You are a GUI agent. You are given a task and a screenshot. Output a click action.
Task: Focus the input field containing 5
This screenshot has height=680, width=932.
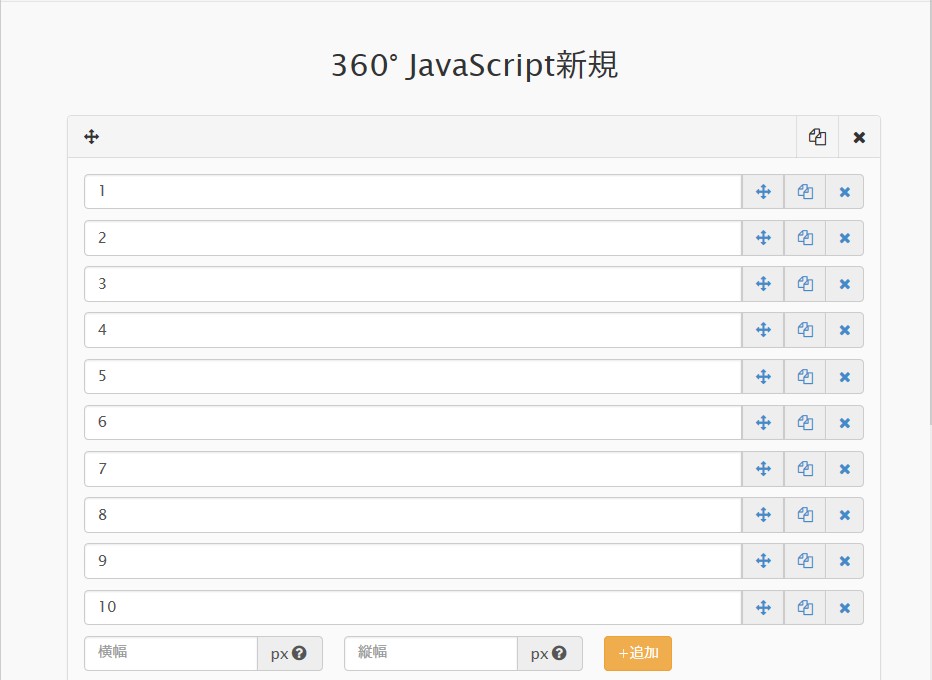click(413, 376)
